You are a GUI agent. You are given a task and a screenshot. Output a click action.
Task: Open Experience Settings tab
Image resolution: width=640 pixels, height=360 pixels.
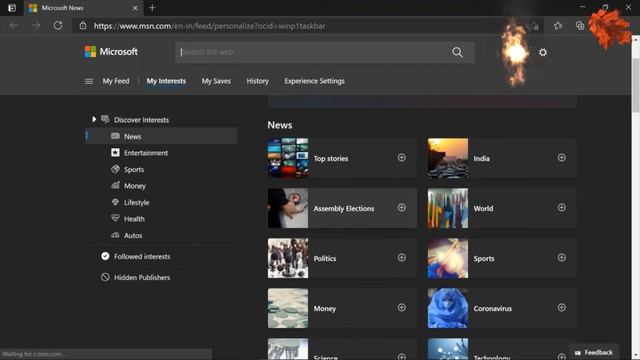click(314, 81)
